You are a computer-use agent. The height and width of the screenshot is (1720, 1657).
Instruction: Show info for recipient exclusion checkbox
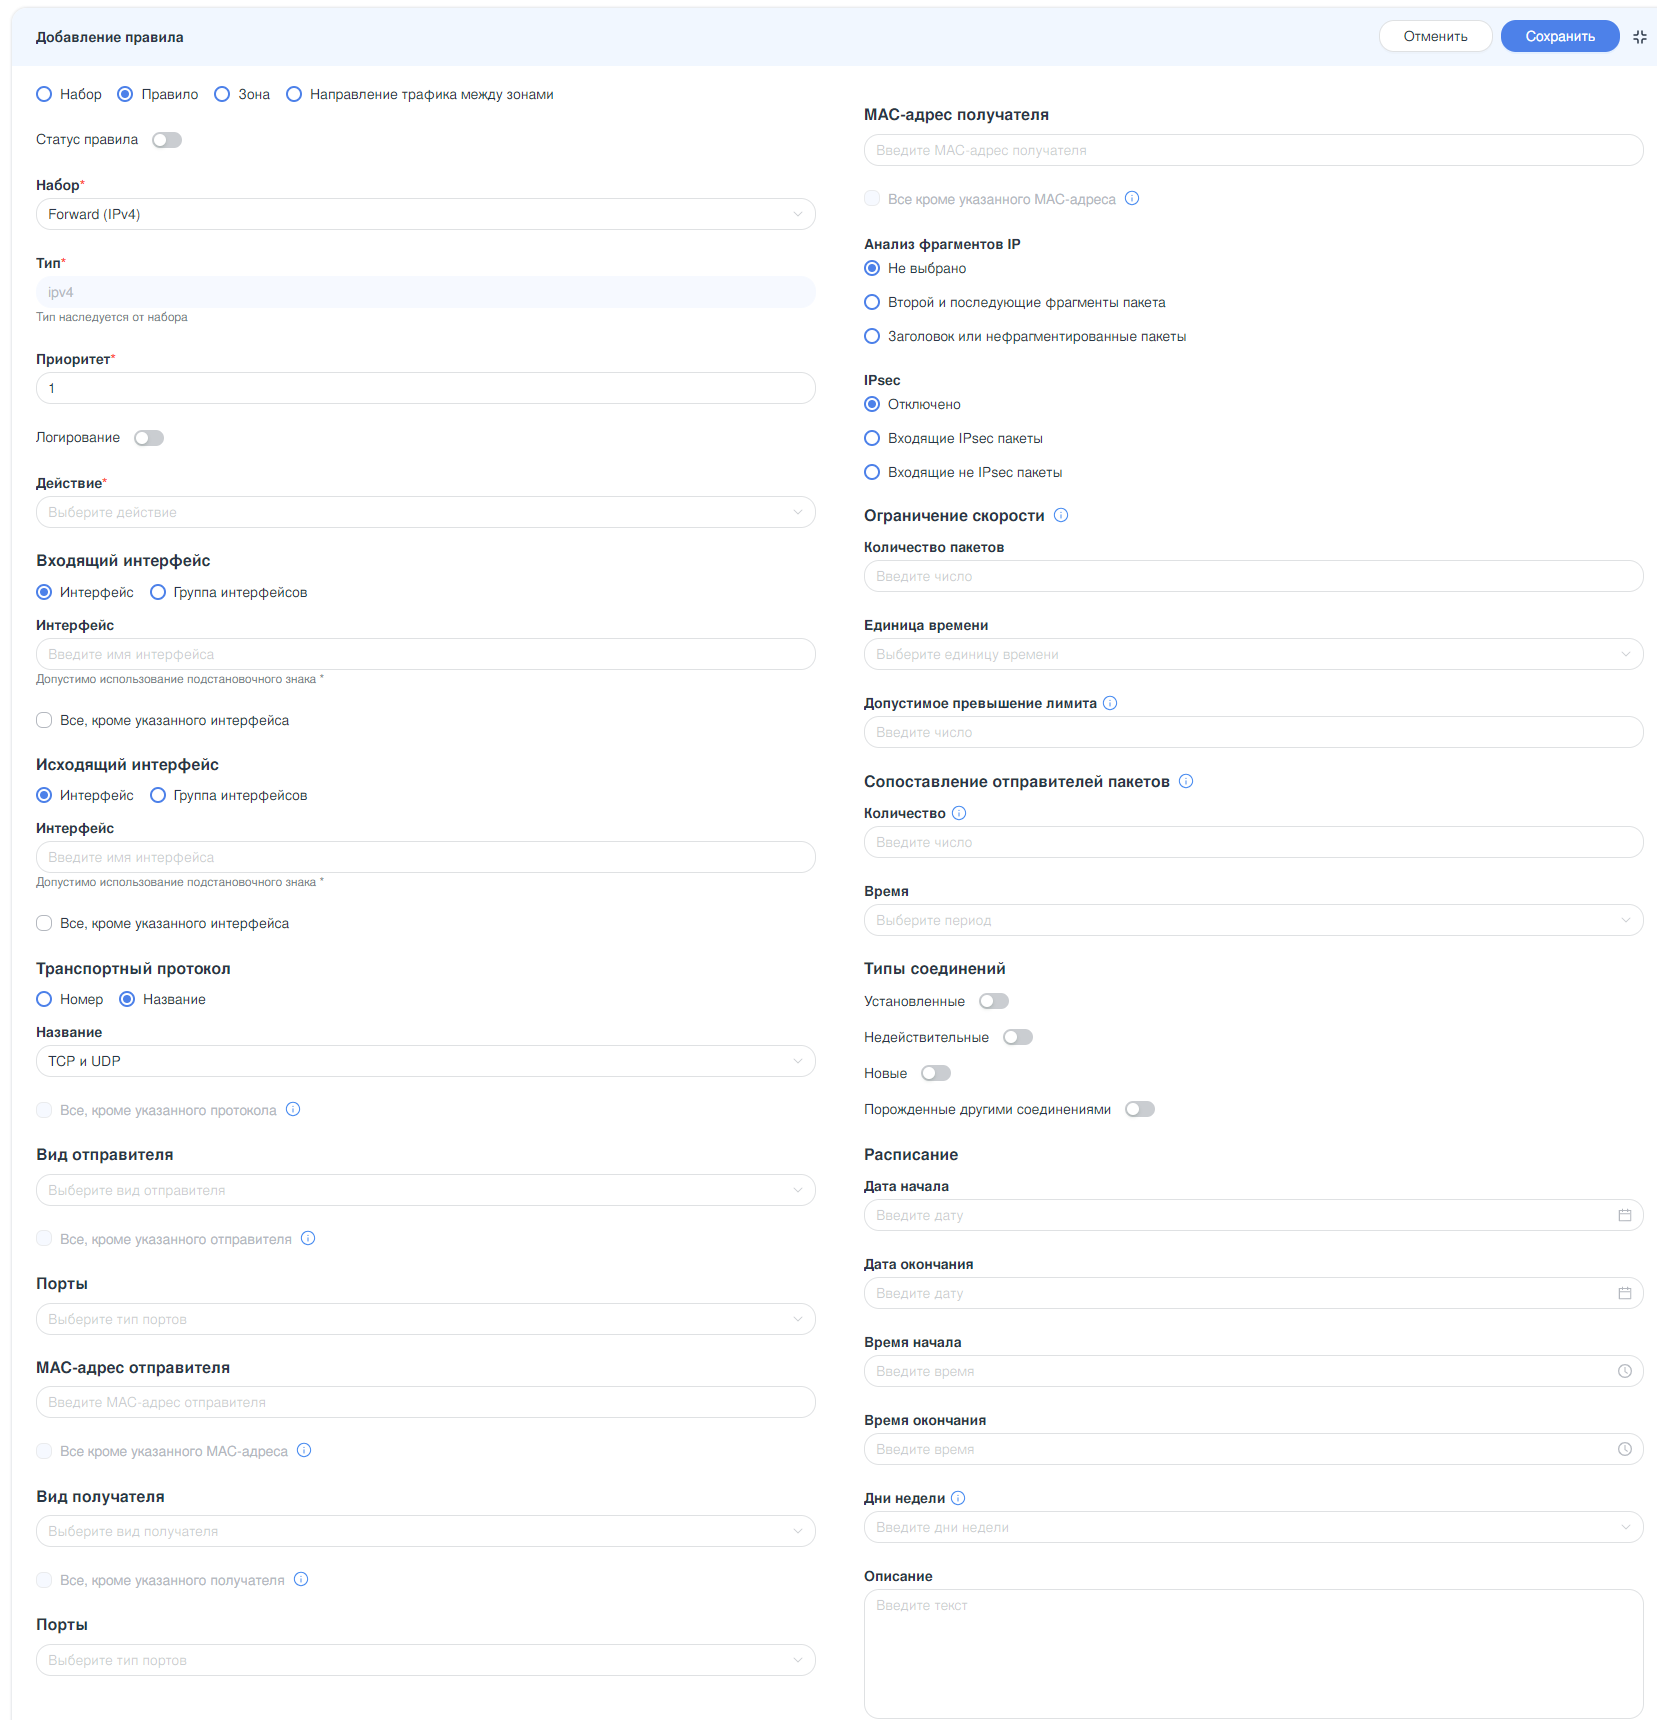coord(301,1579)
